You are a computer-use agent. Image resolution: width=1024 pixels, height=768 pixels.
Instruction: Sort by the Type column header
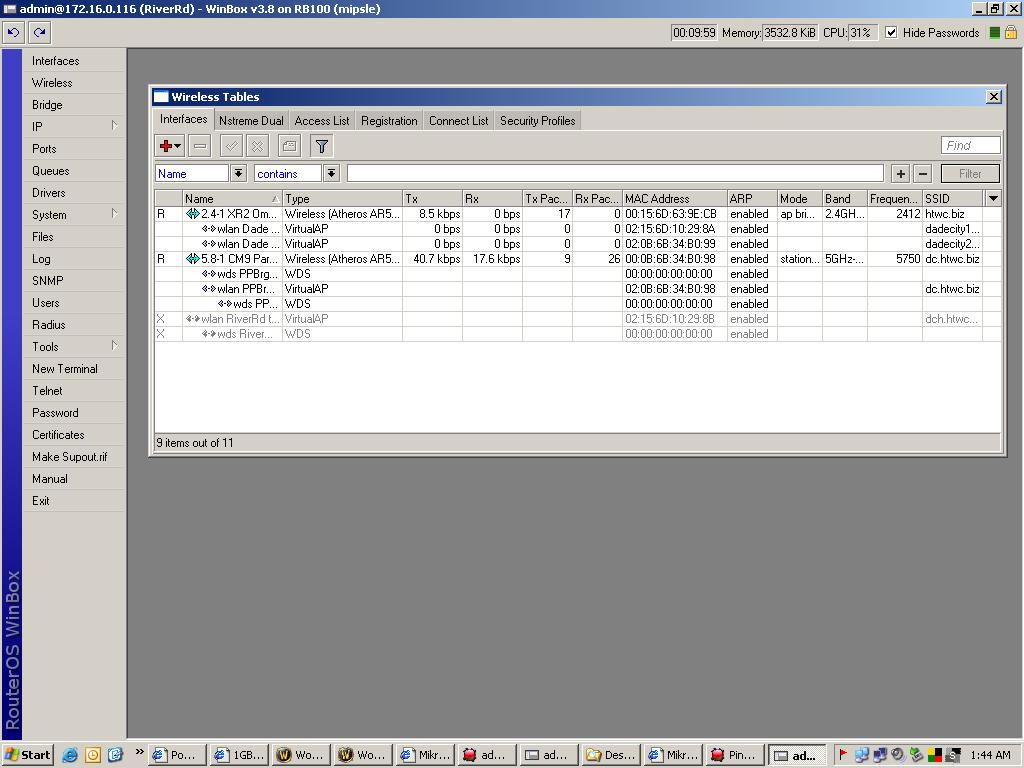click(342, 199)
